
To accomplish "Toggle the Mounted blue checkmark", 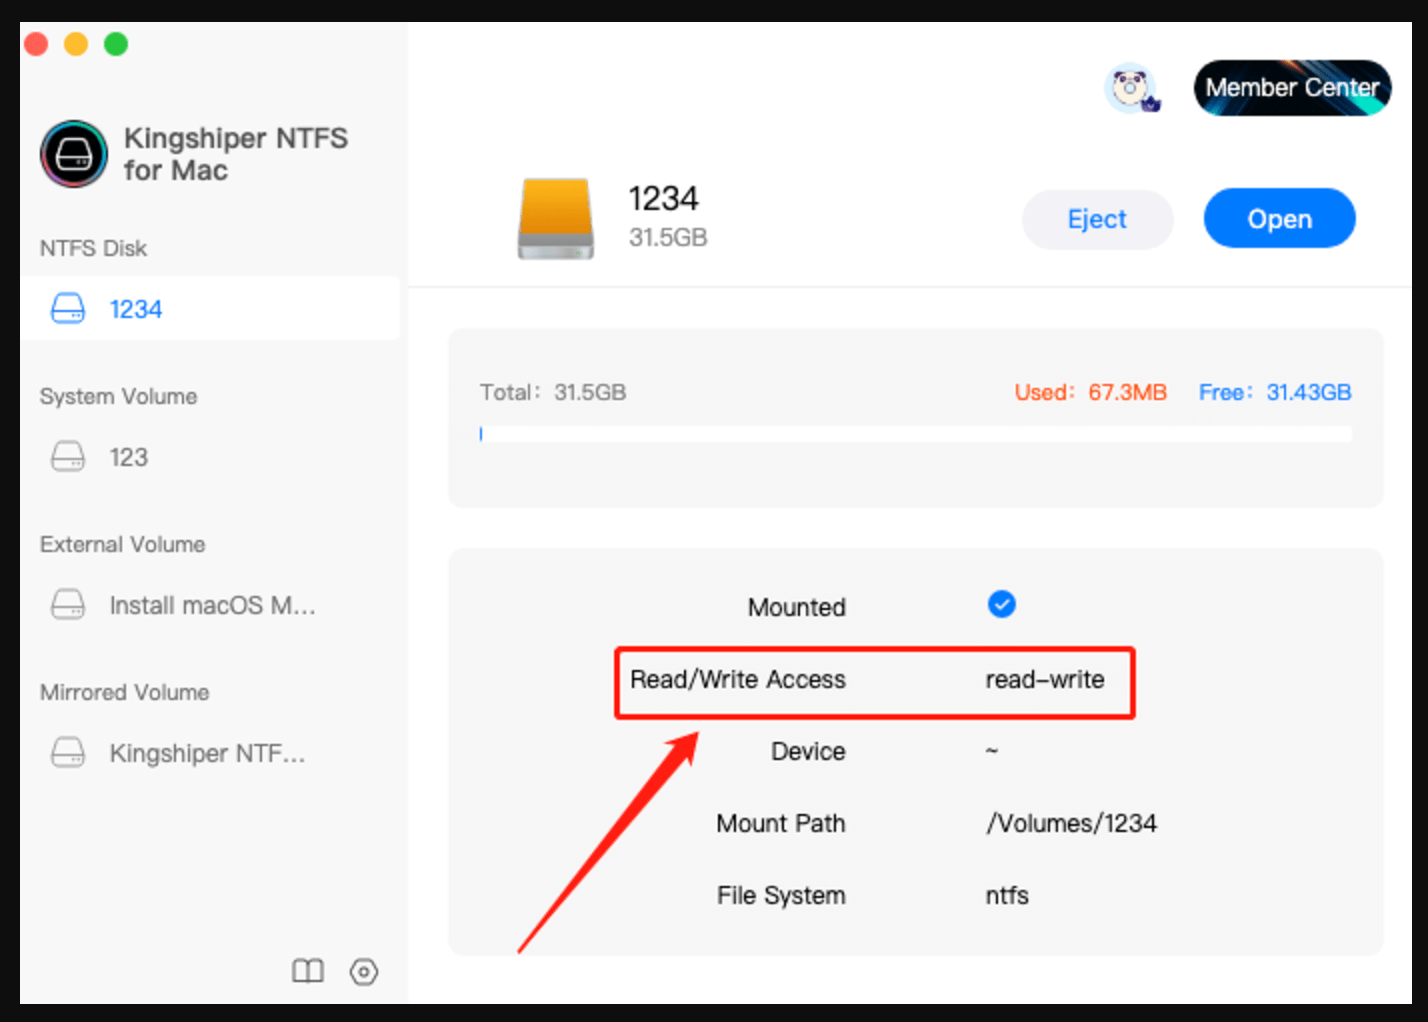I will coord(1001,604).
